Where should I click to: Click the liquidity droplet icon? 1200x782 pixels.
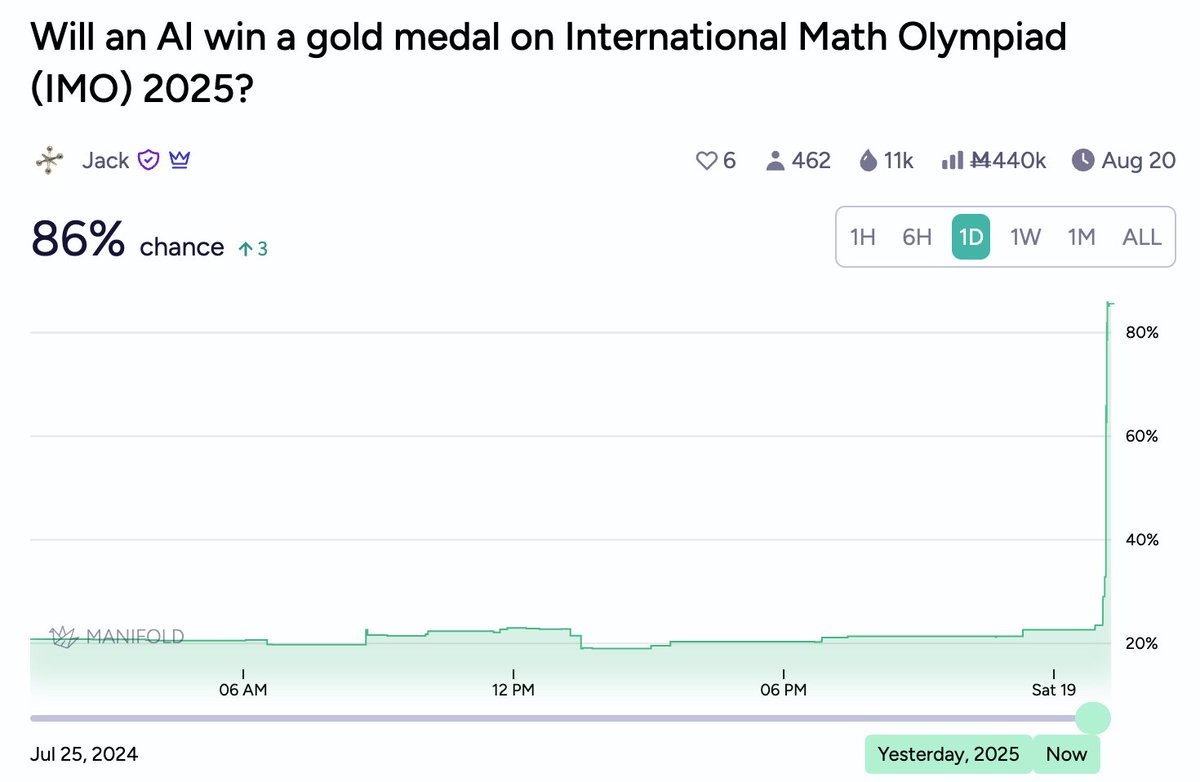[x=868, y=160]
